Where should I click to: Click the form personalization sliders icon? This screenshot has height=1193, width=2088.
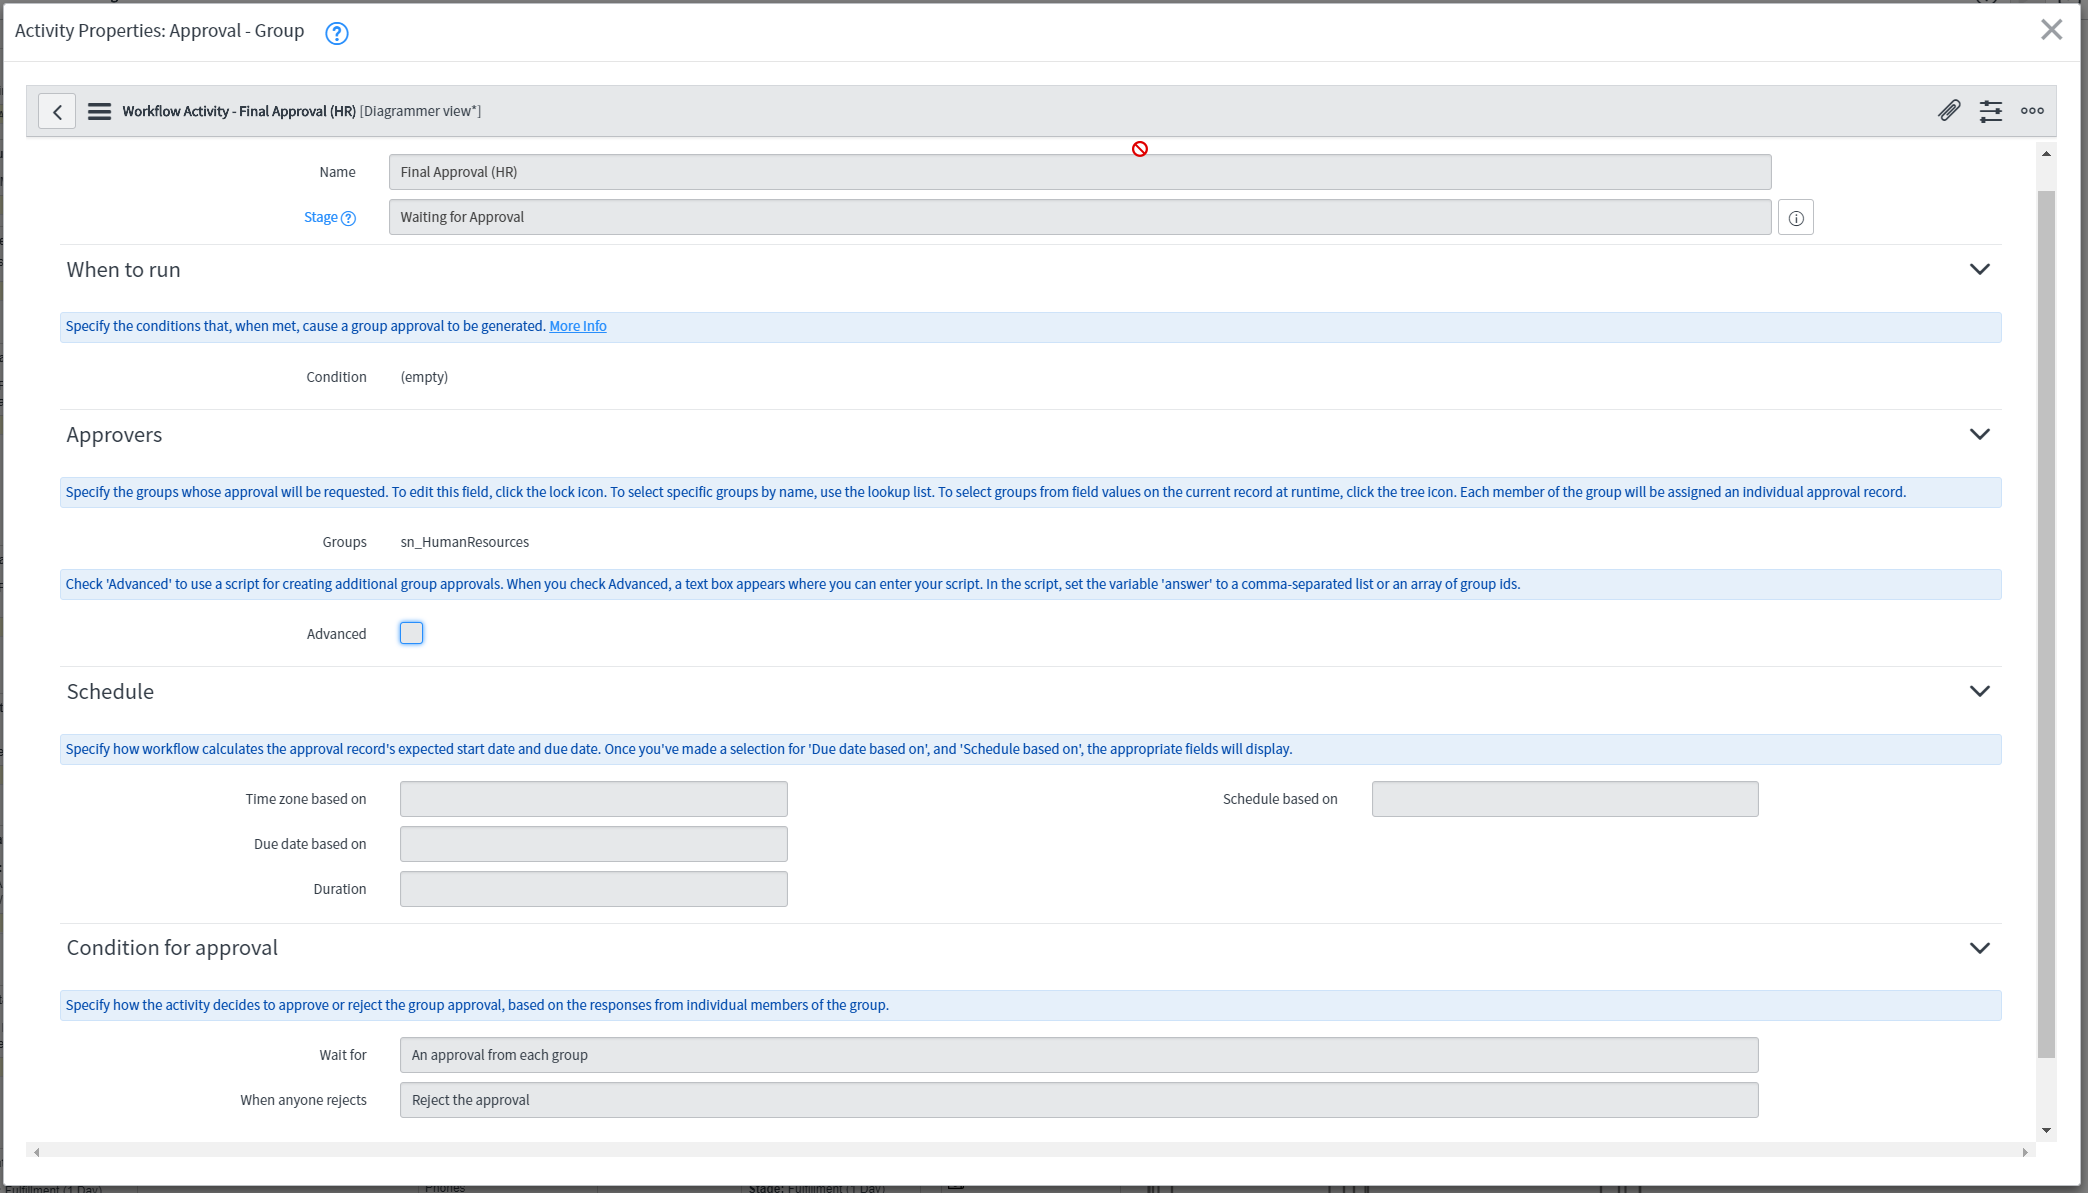(1991, 111)
